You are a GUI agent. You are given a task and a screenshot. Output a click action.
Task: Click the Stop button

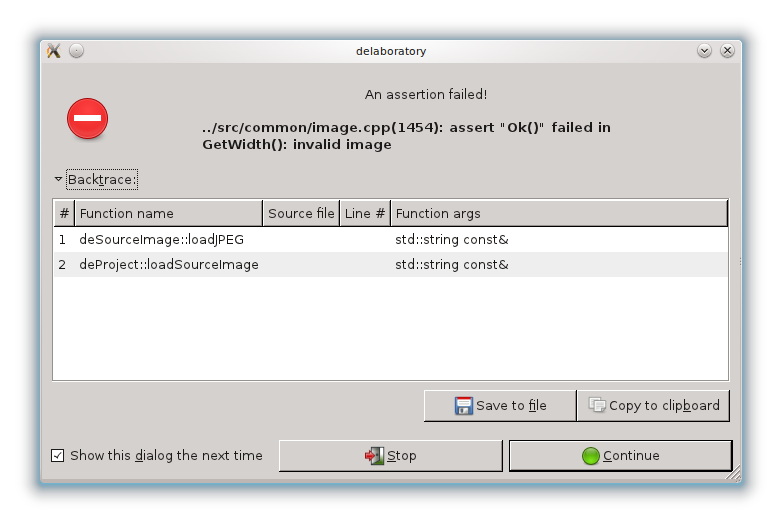click(x=391, y=456)
